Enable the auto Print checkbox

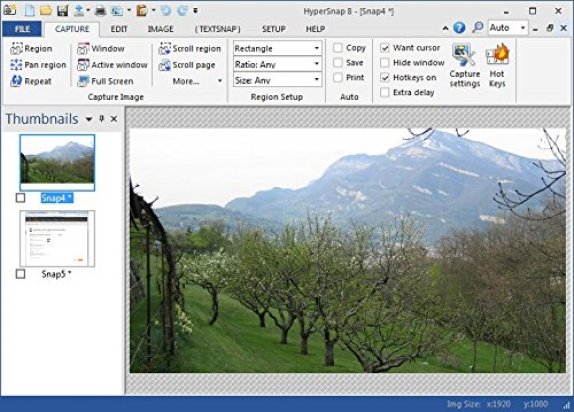(x=338, y=77)
